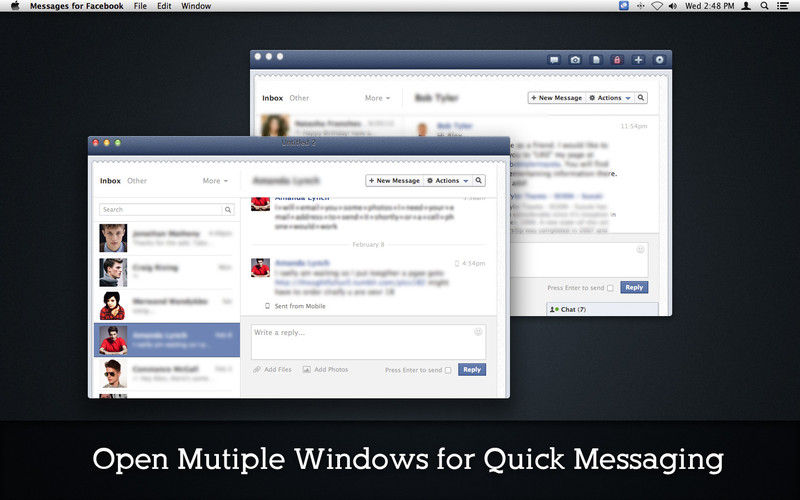Screen dimensions: 800x500
Task: Click the user account icon in the menu bar
Action: coord(746,6)
